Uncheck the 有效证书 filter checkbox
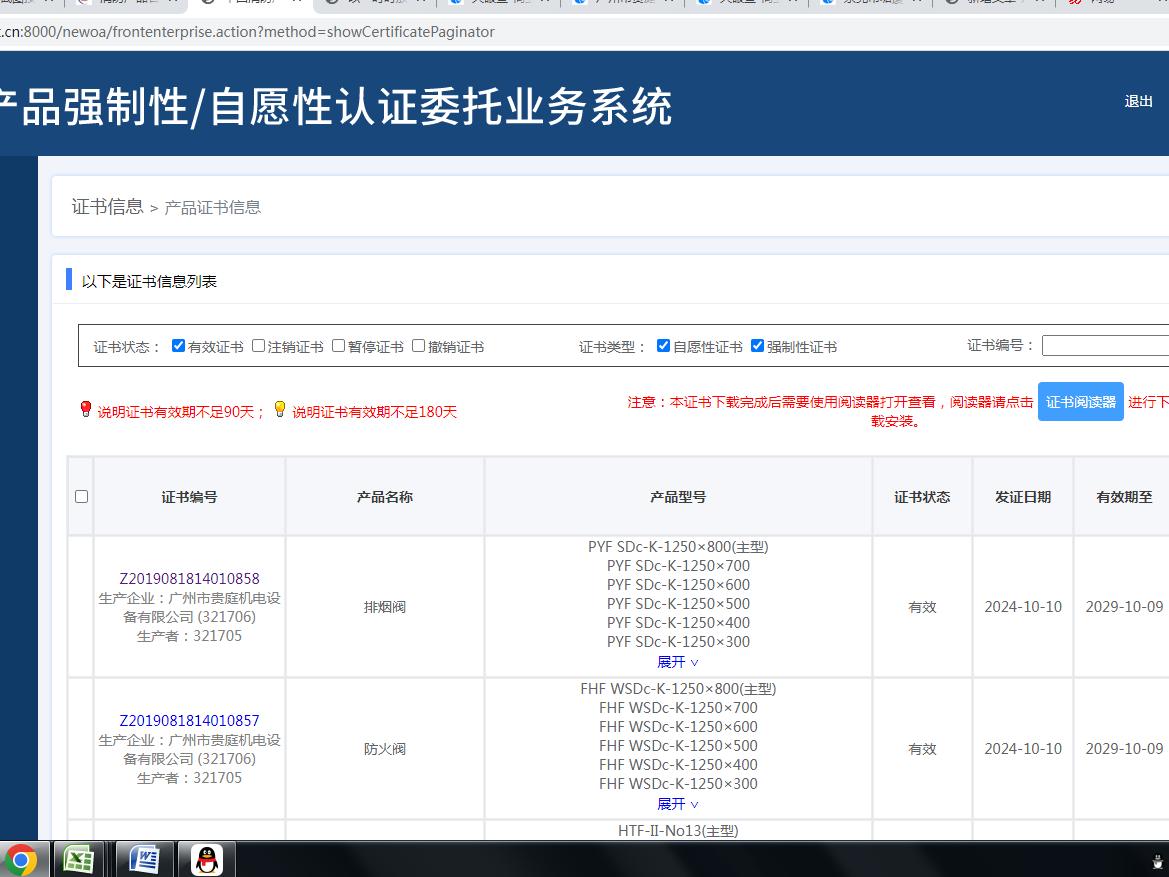Screen dimensions: 1169x877 coord(179,345)
